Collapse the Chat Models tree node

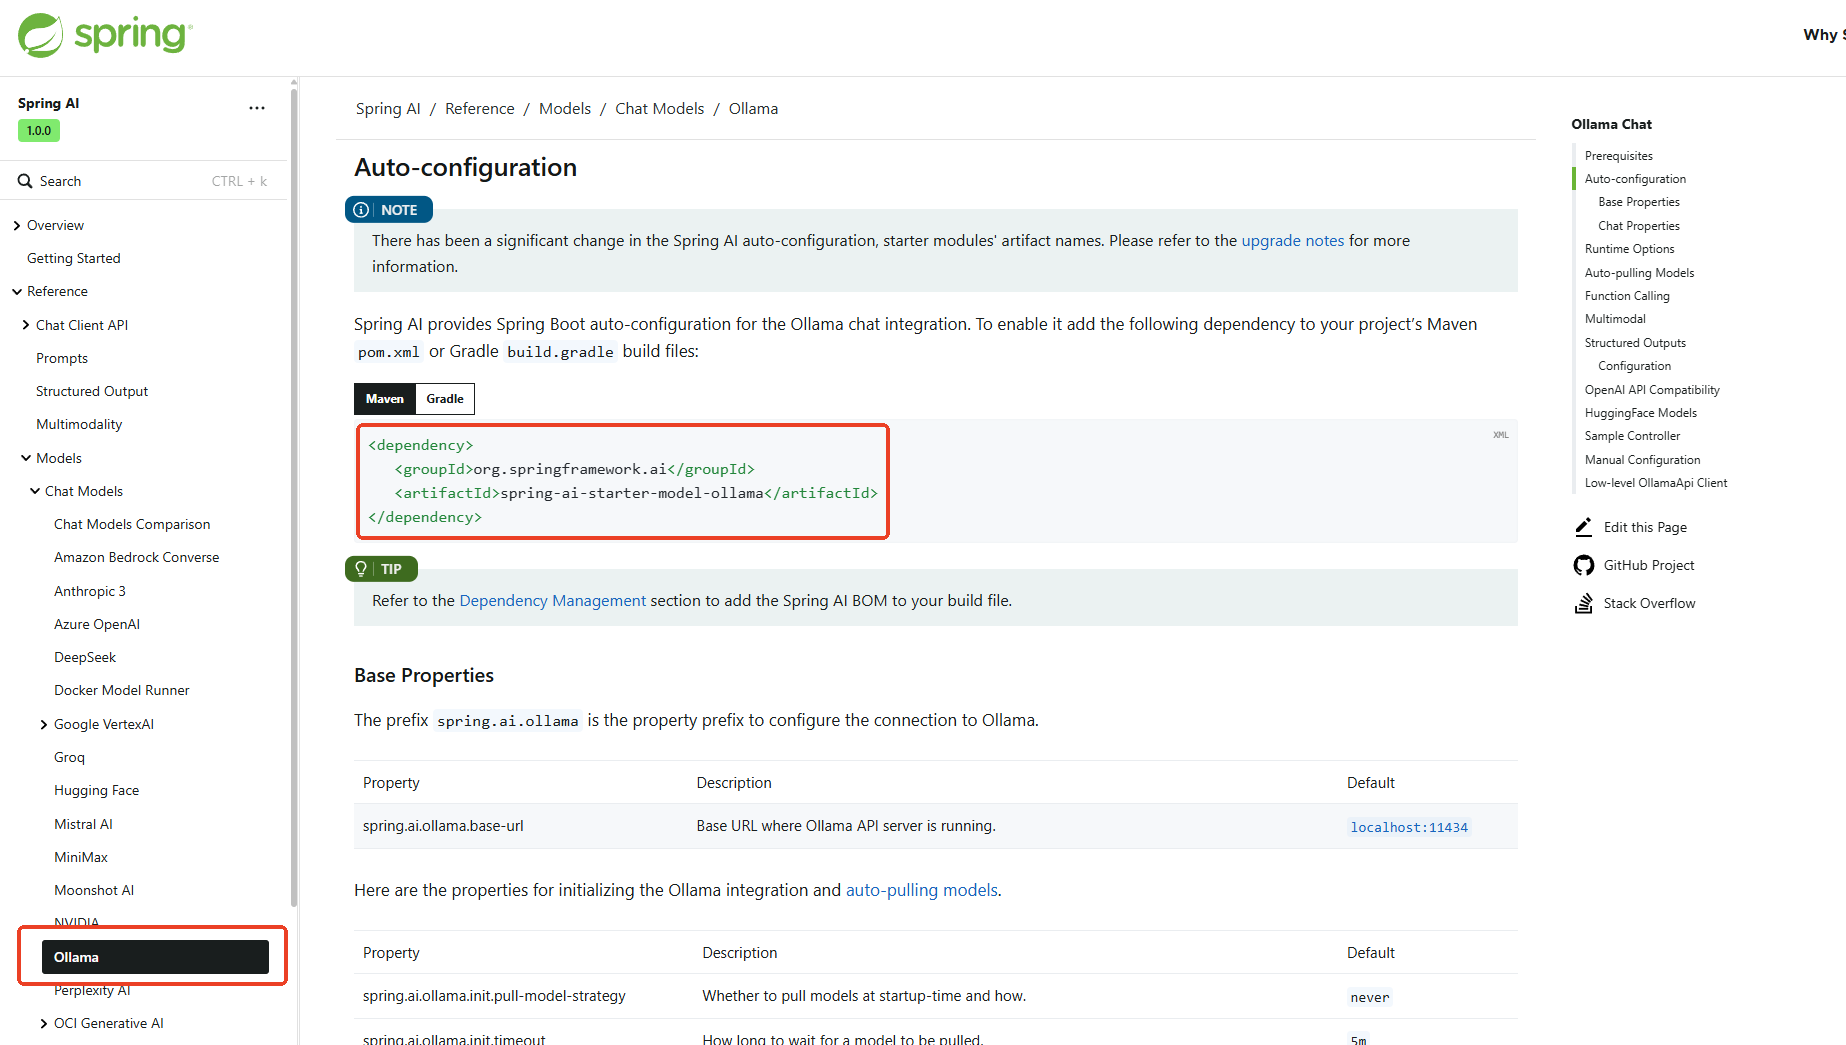pyautogui.click(x=35, y=491)
